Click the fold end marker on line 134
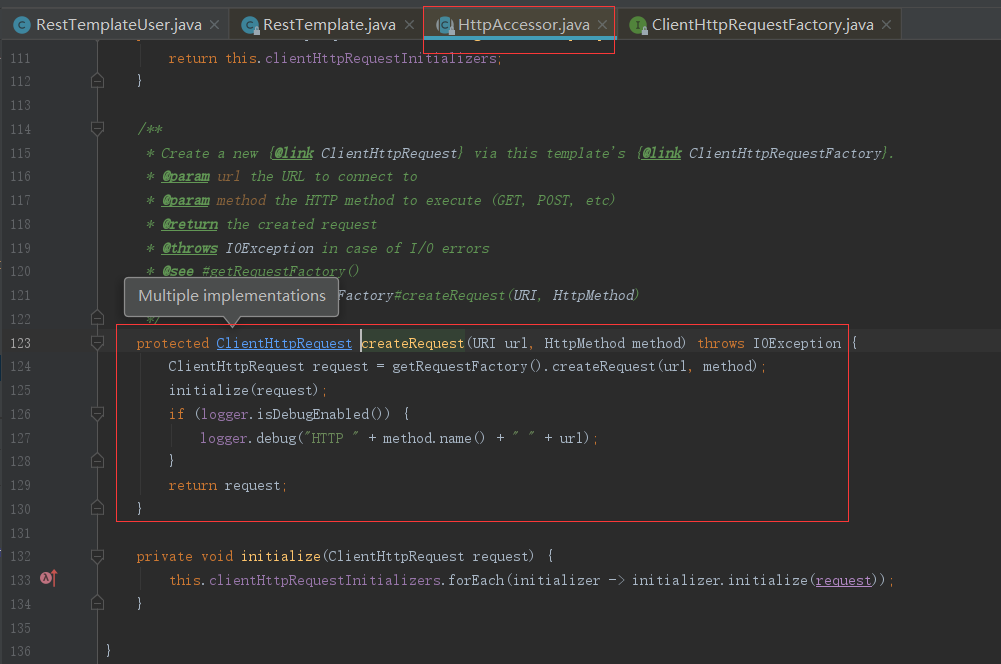This screenshot has width=1001, height=664. pos(98,603)
